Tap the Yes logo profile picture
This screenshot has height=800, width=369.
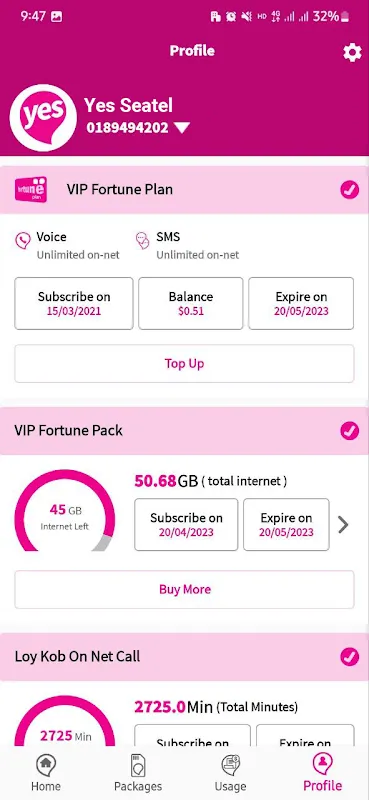[x=43, y=118]
